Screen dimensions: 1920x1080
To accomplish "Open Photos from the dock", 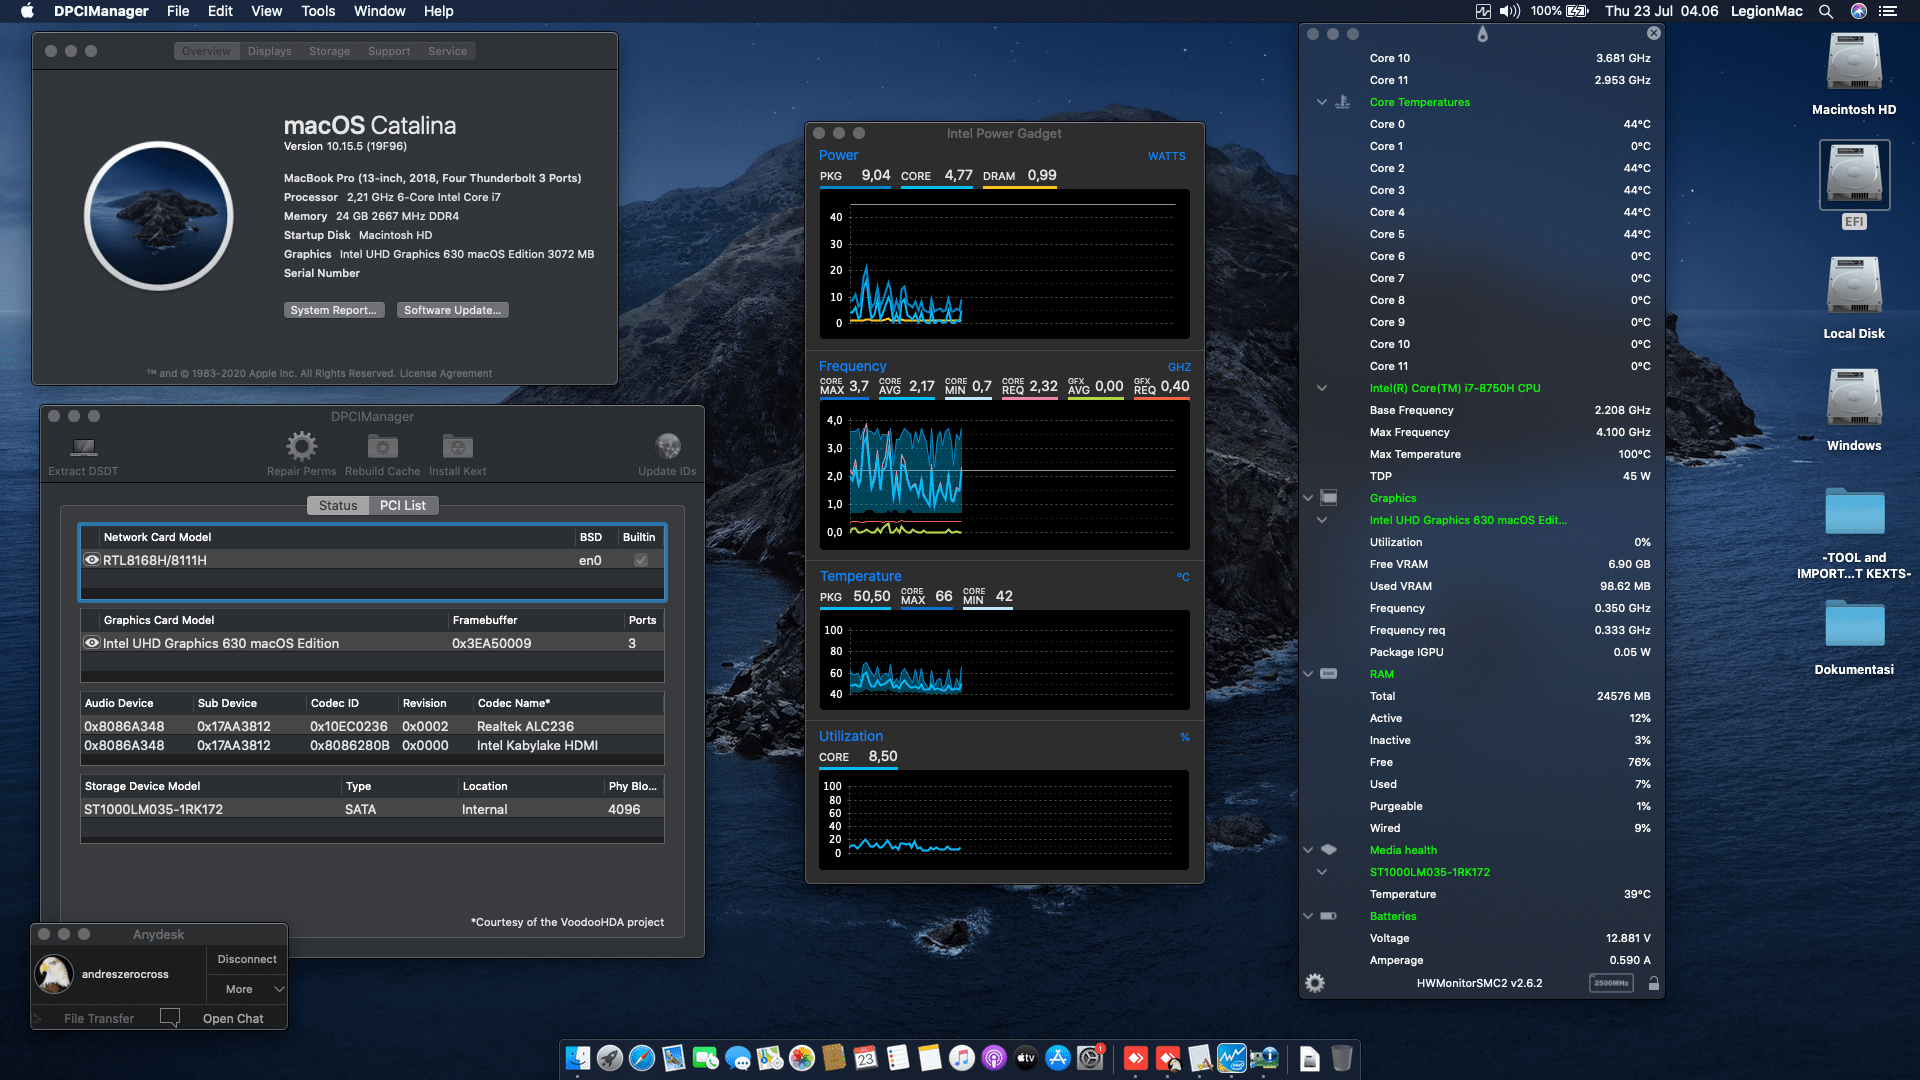I will click(x=802, y=1057).
